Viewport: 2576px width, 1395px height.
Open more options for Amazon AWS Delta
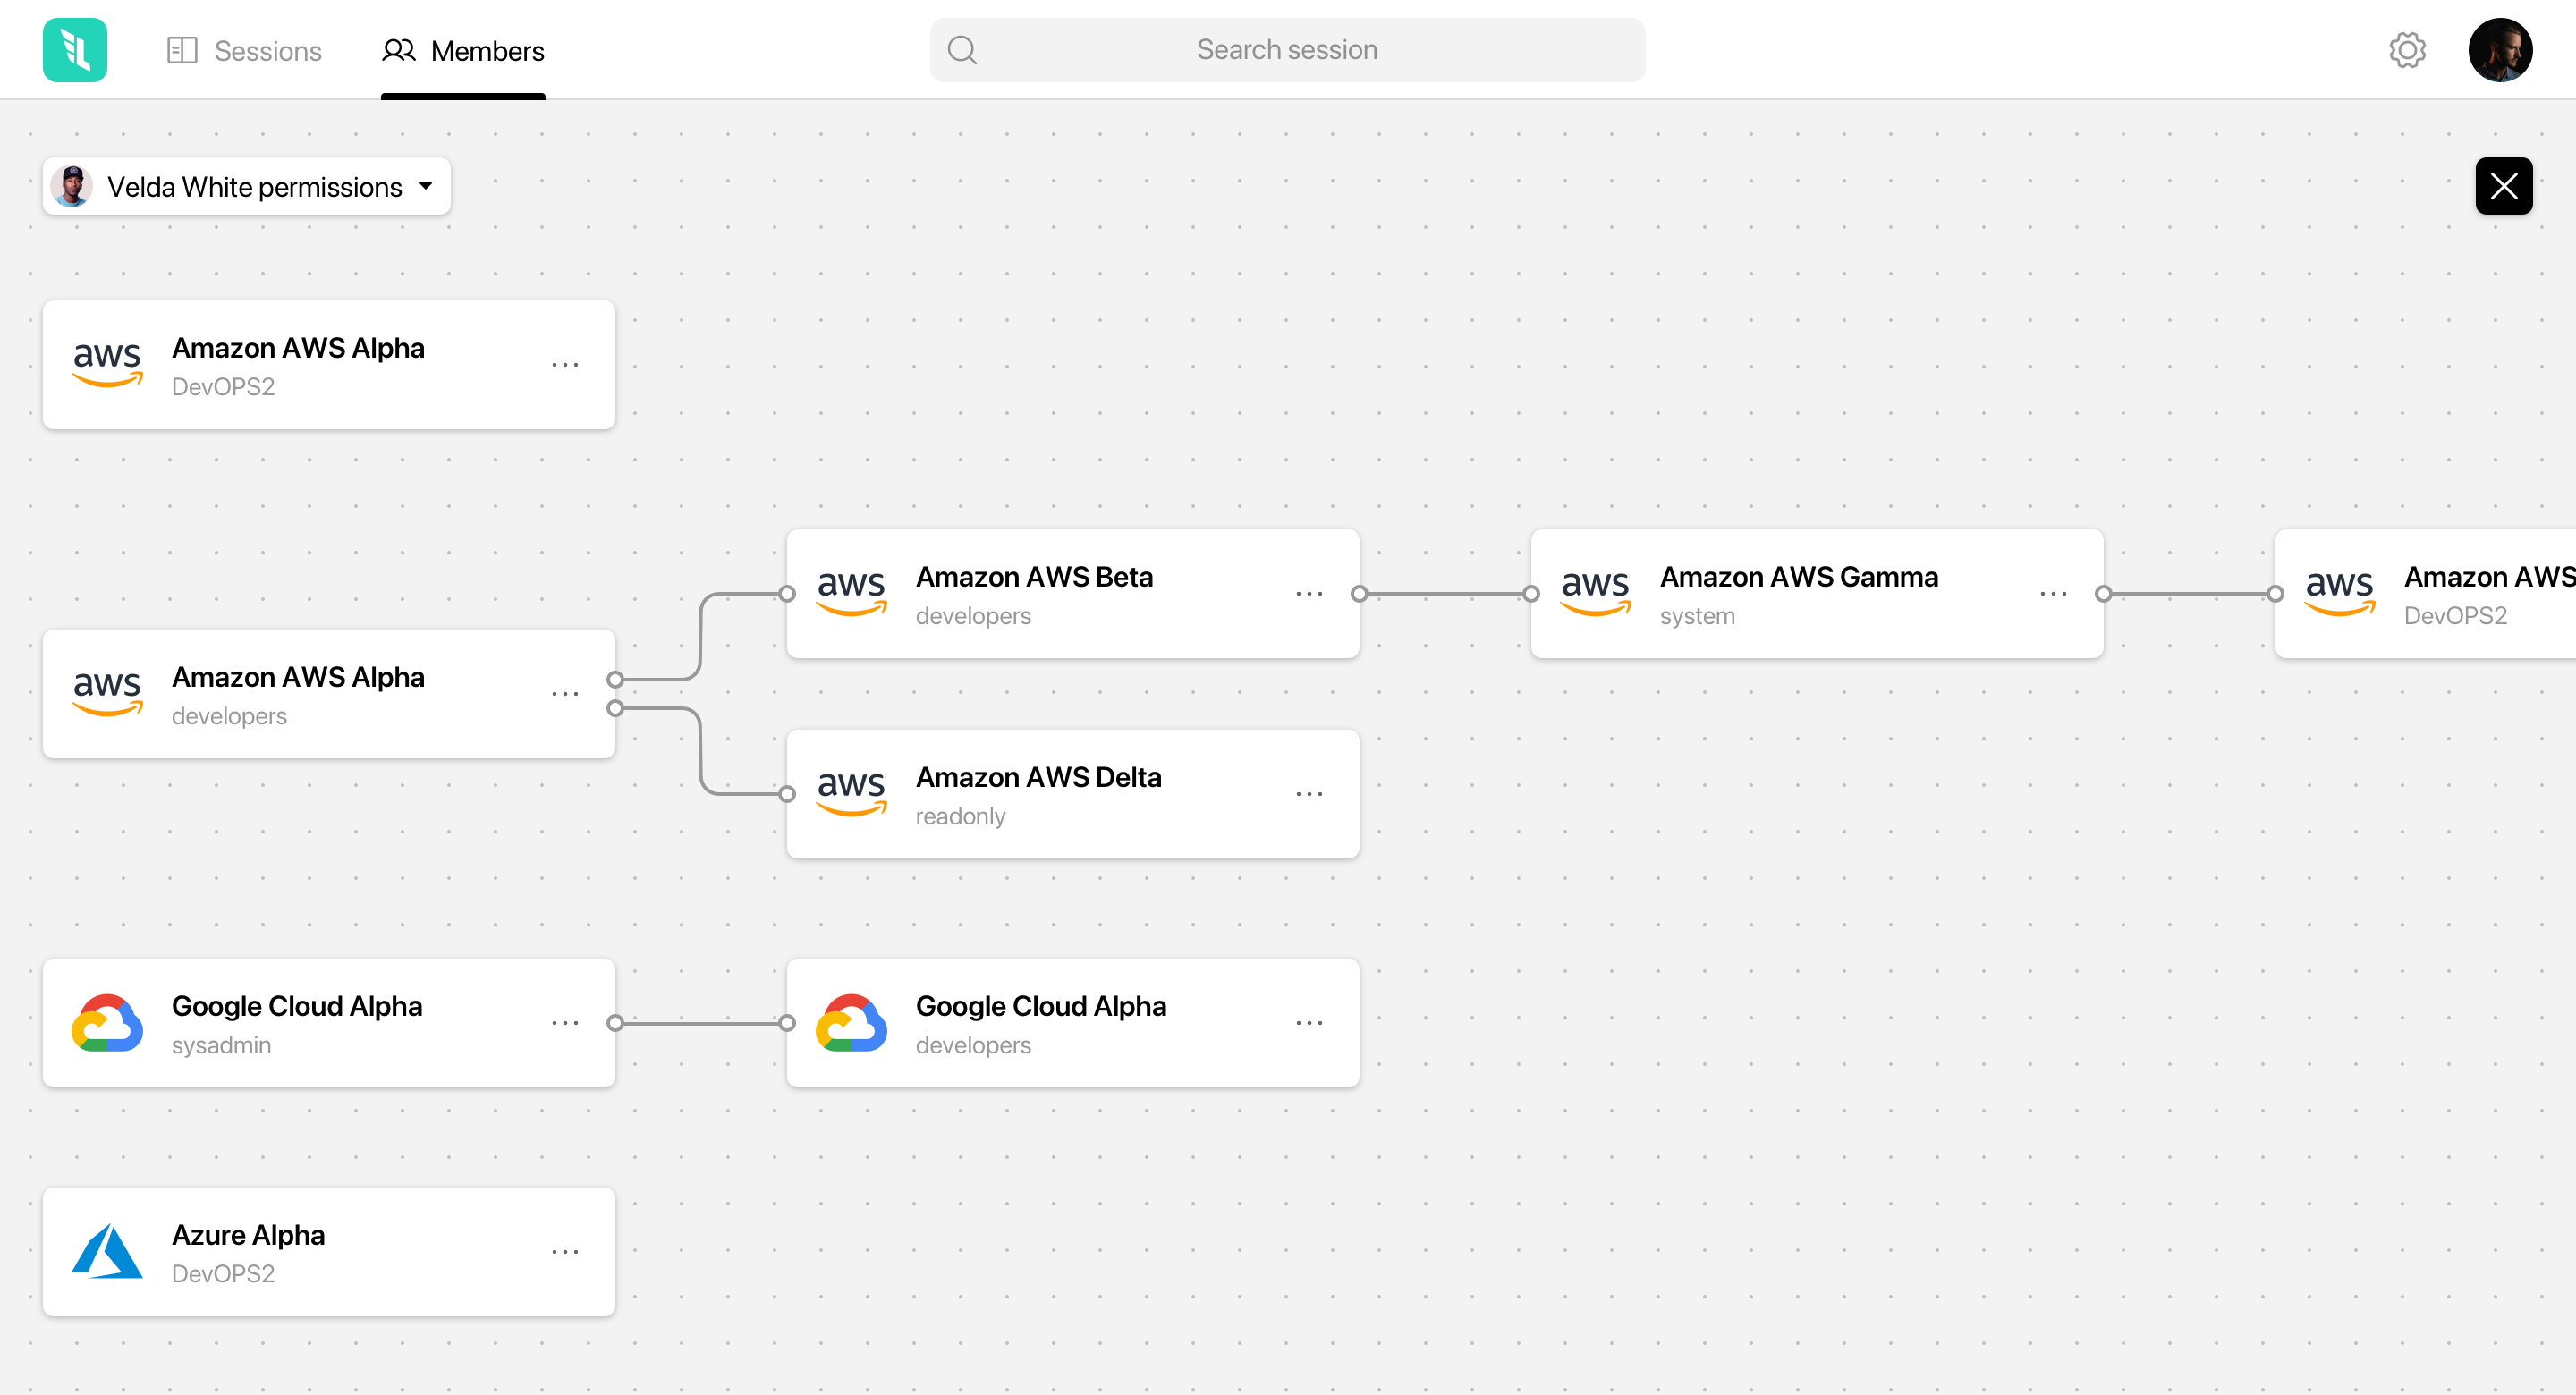[1309, 794]
